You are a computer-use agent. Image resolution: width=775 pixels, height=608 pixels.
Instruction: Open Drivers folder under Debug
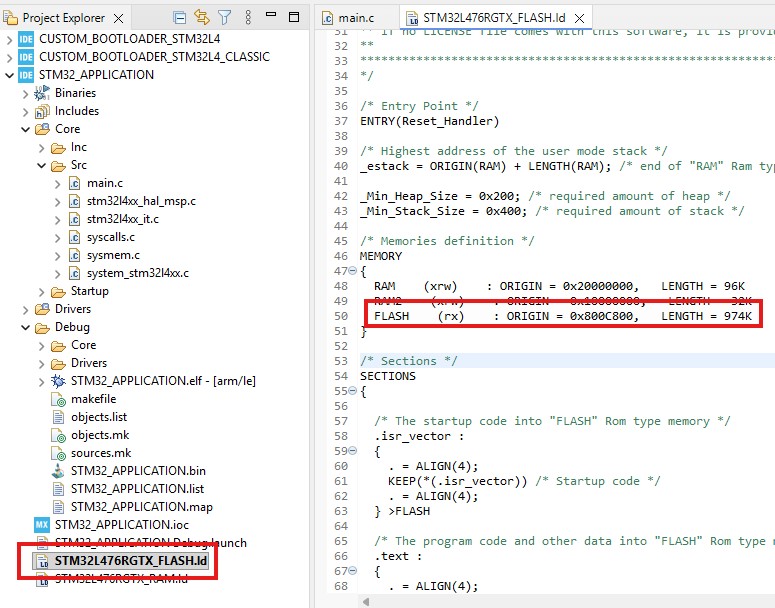89,363
